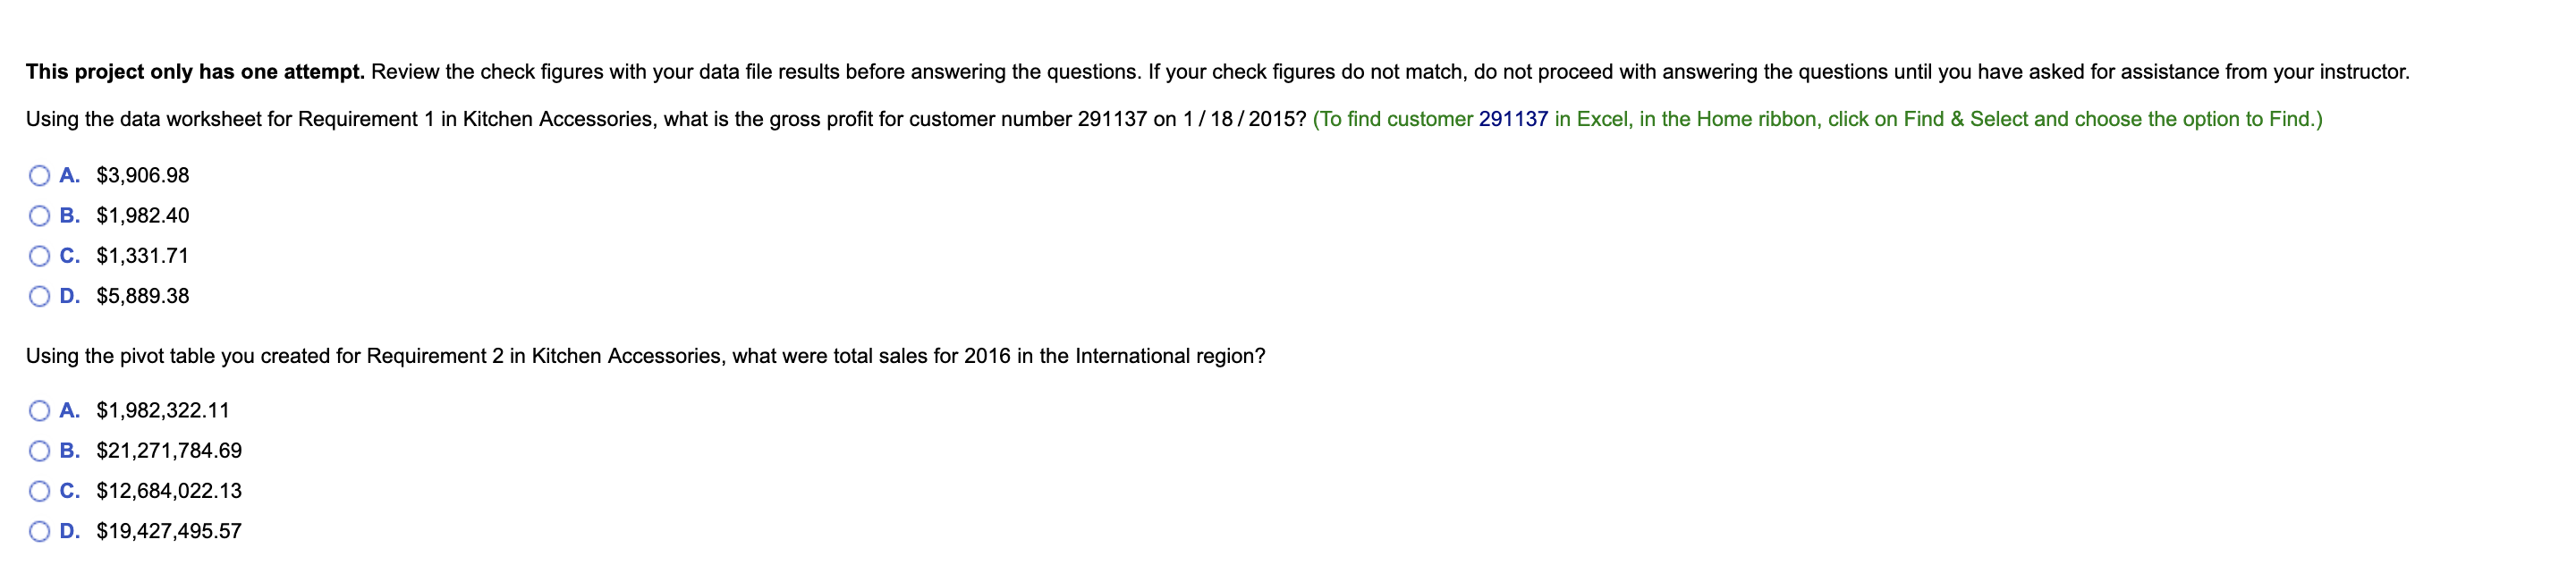Select answer A $1,982,322.11 for question two
2576x565 pixels.
click(x=40, y=410)
